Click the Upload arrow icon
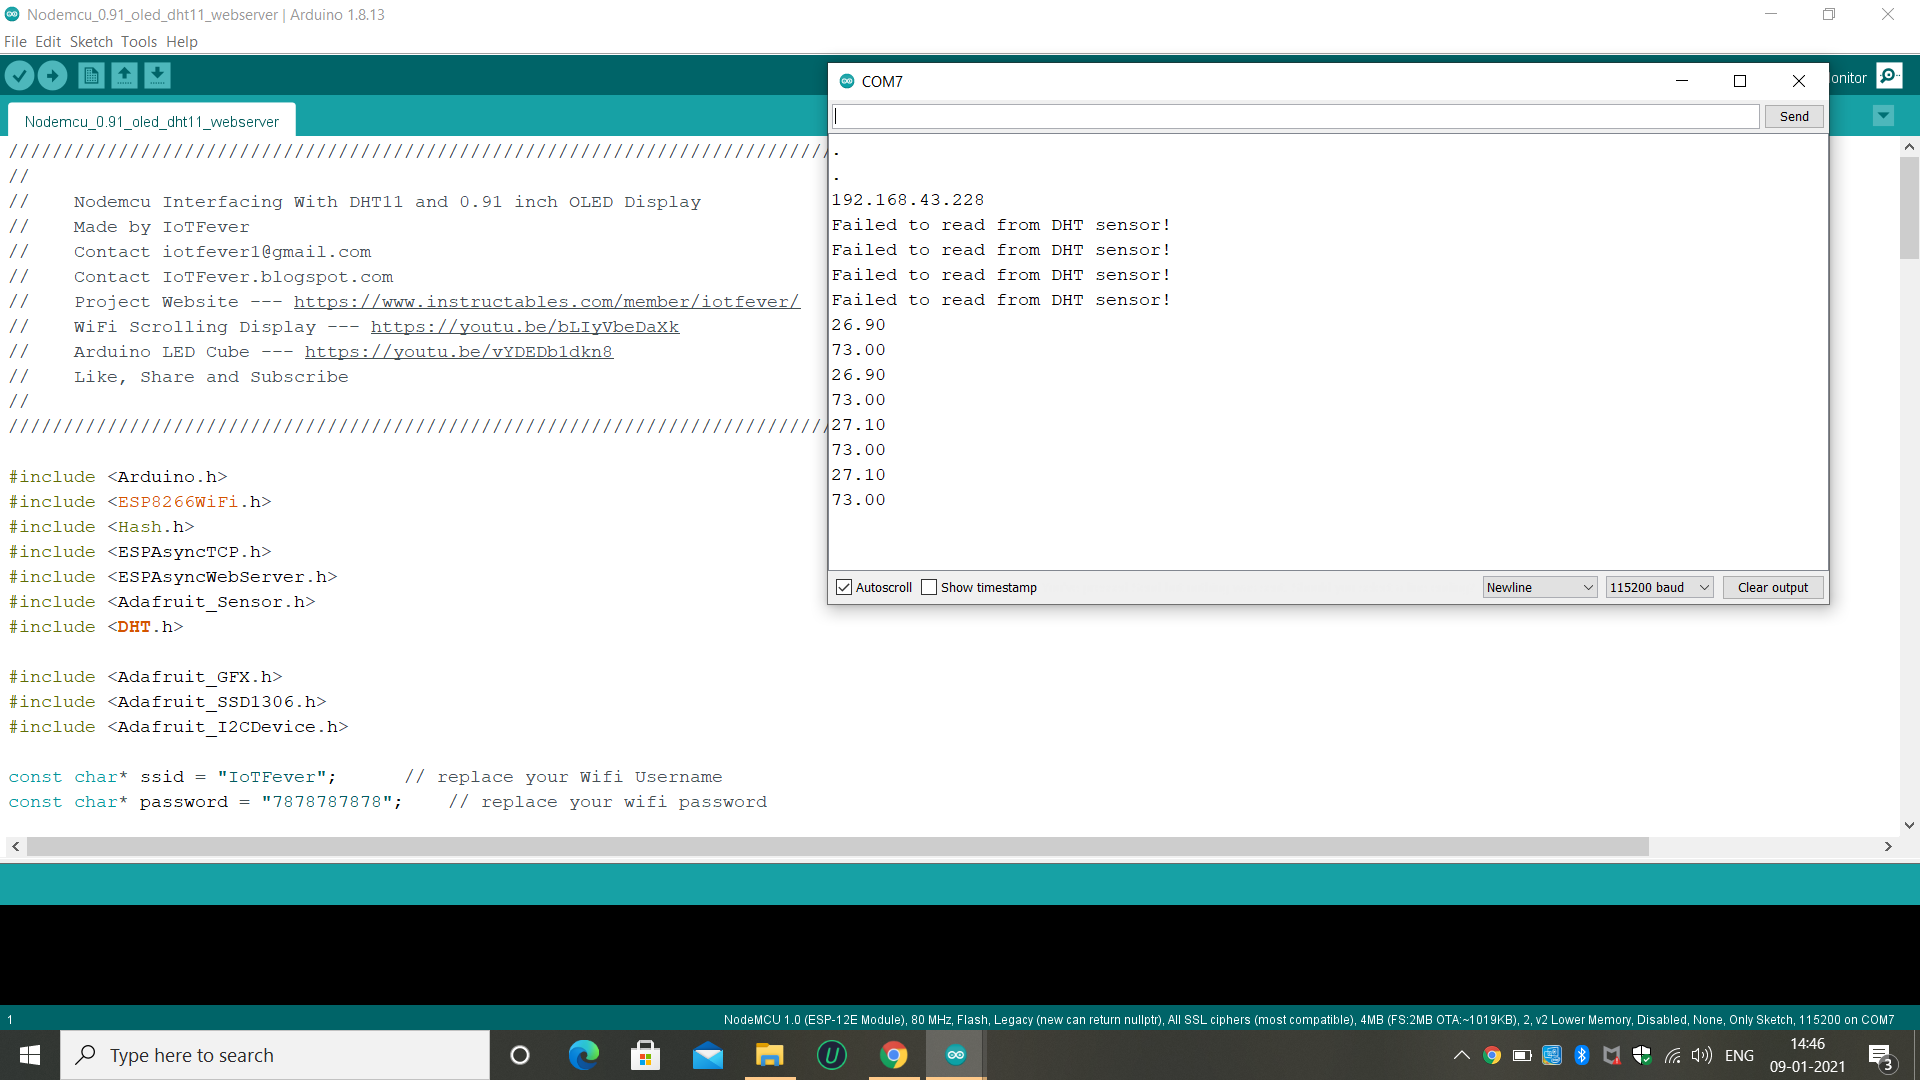The width and height of the screenshot is (1920, 1080). coord(53,75)
